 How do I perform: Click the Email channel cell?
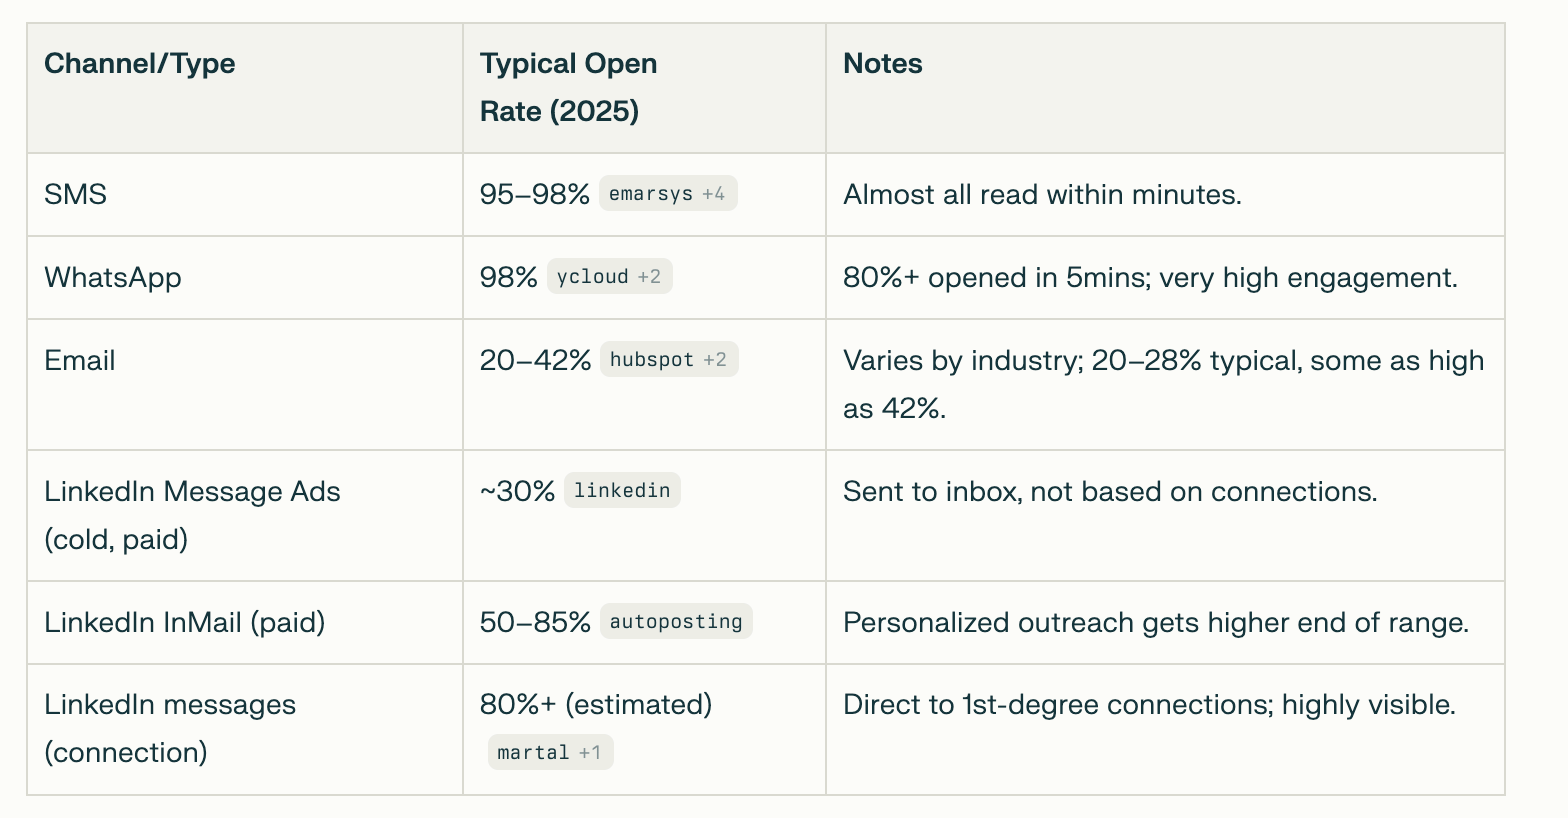pos(80,360)
